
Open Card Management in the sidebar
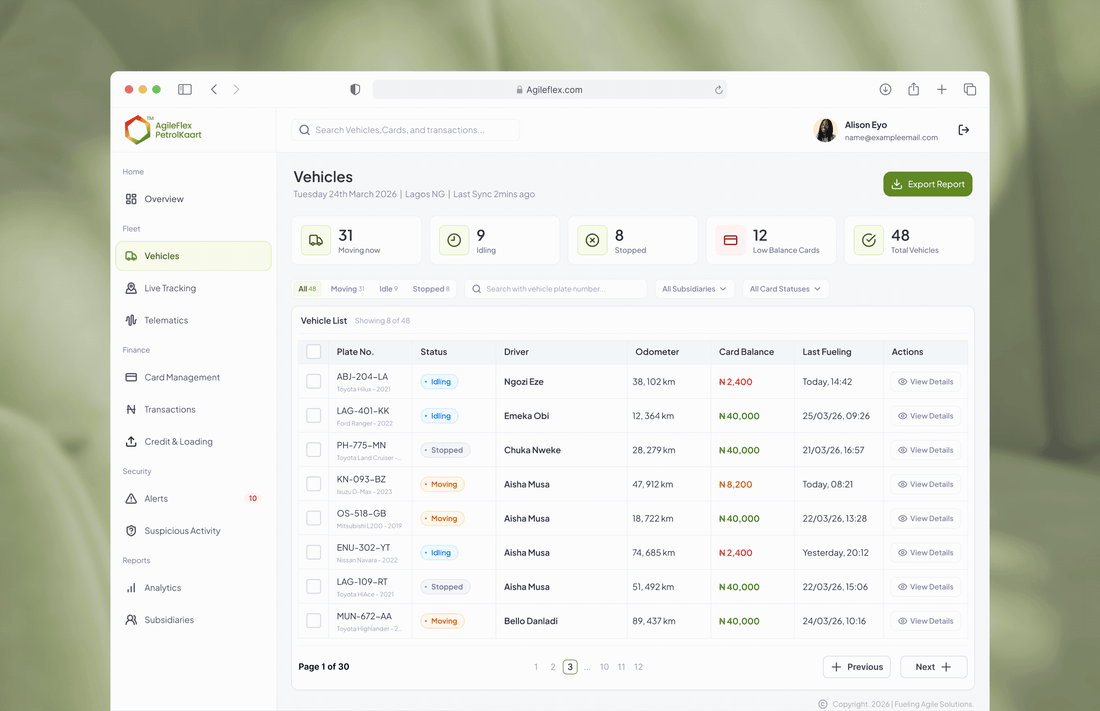coord(194,378)
